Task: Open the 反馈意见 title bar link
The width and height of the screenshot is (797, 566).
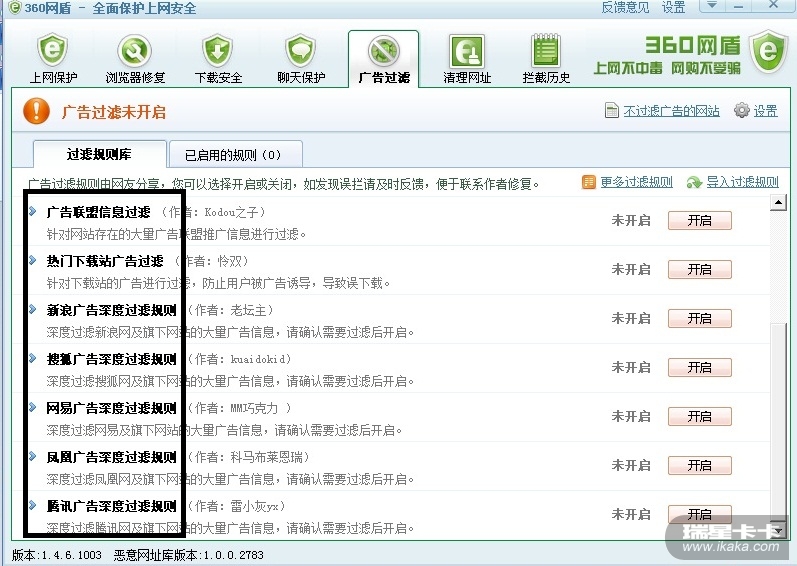Action: click(x=625, y=7)
